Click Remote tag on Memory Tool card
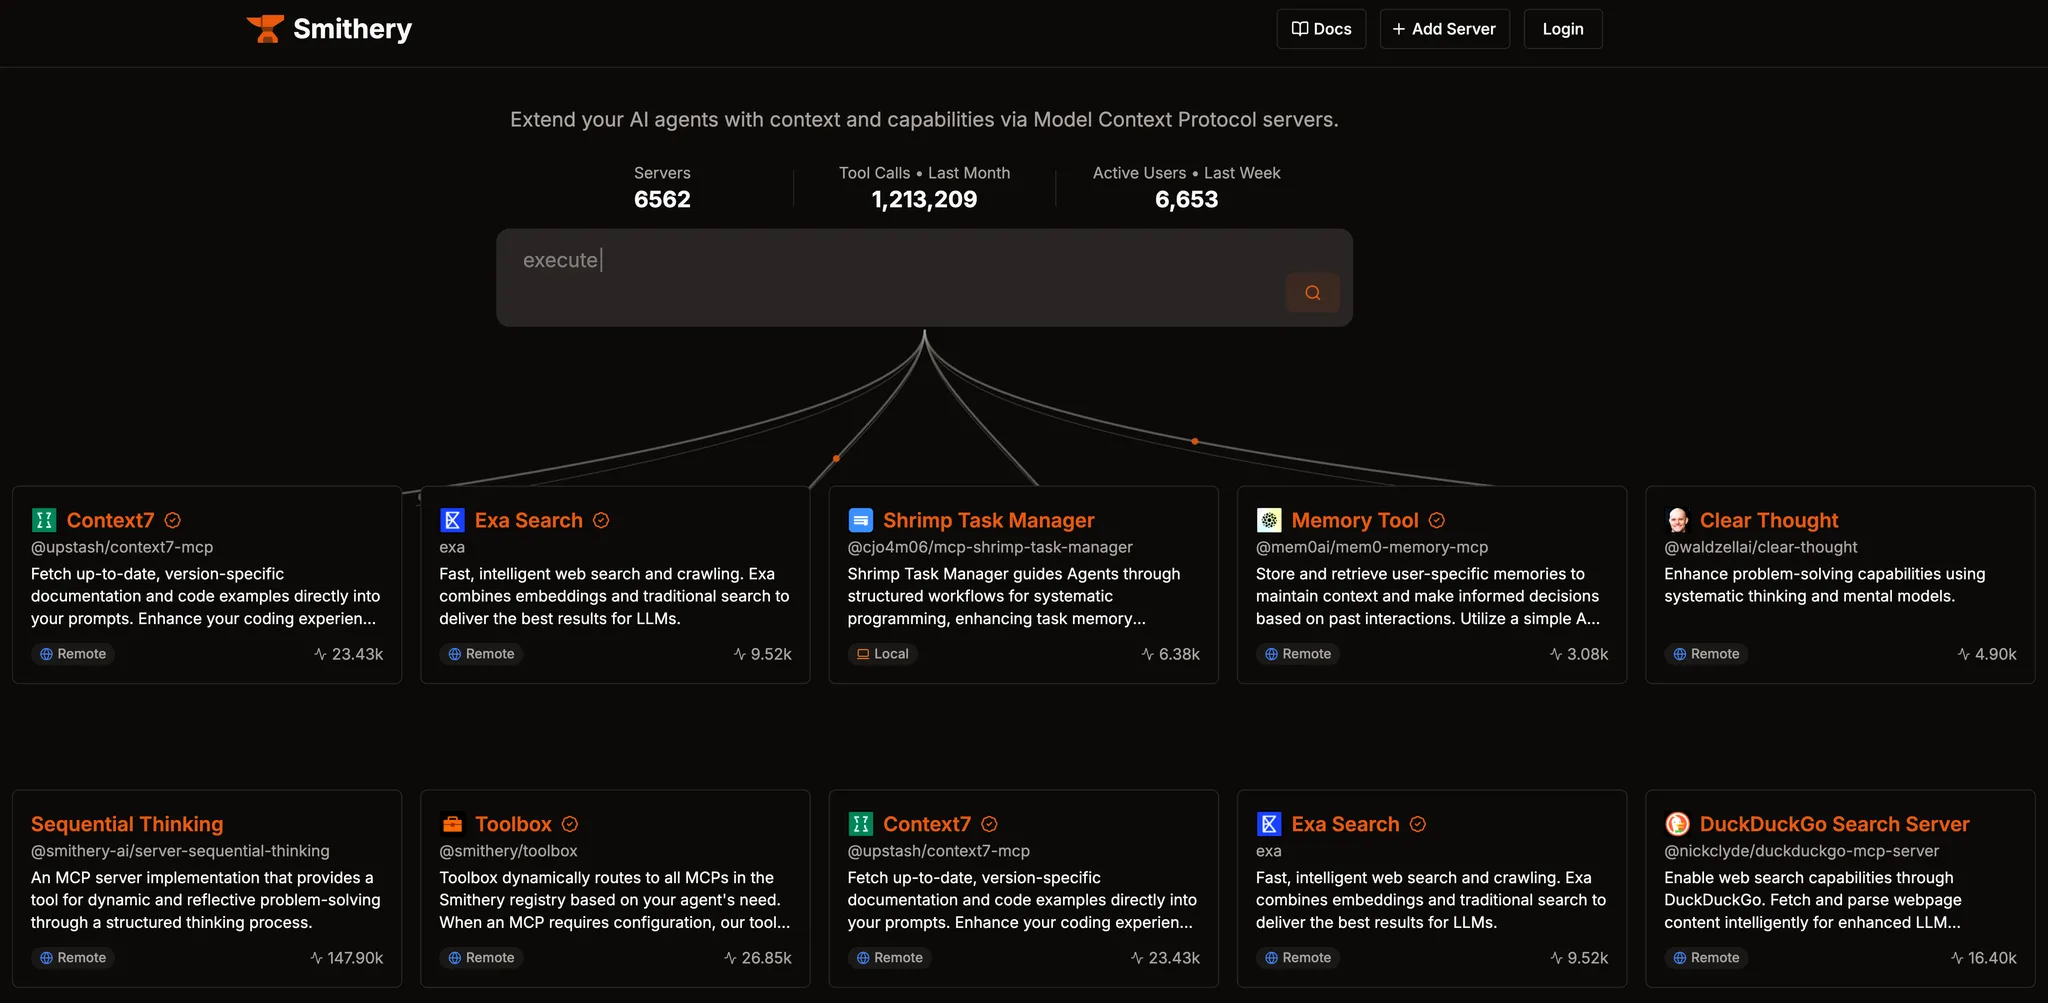The width and height of the screenshot is (2048, 1003). (x=1298, y=654)
